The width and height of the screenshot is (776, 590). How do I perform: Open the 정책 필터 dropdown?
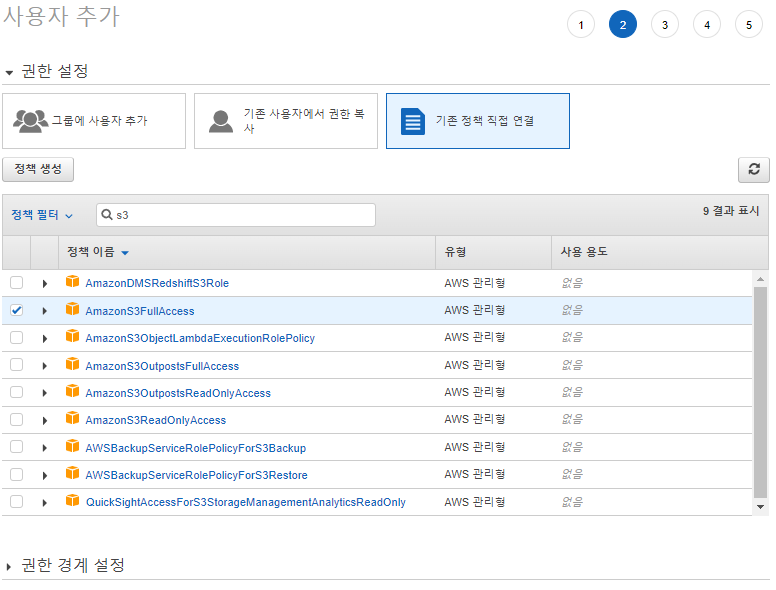(42, 215)
